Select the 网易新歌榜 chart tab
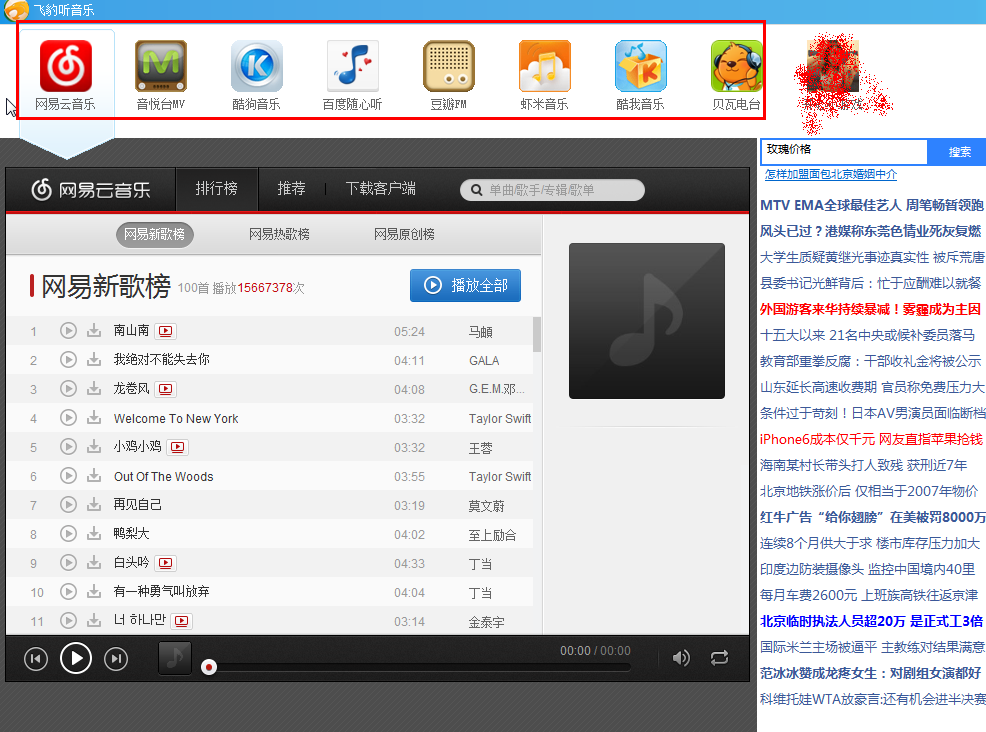986x732 pixels. pyautogui.click(x=155, y=235)
